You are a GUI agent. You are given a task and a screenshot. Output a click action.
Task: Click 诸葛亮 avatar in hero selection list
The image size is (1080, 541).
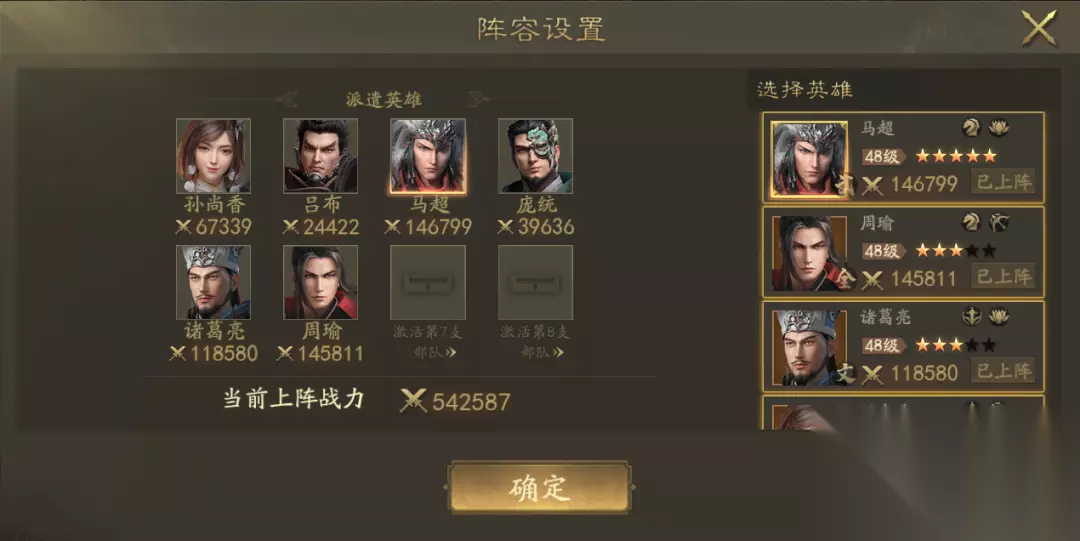coord(809,347)
